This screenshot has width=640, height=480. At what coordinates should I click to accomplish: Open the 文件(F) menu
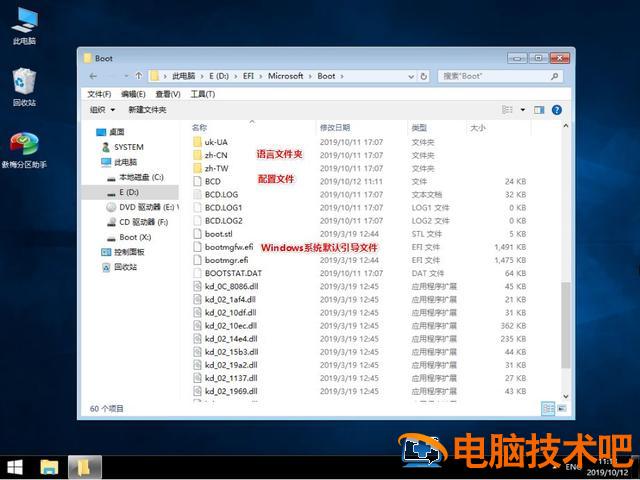(x=100, y=94)
